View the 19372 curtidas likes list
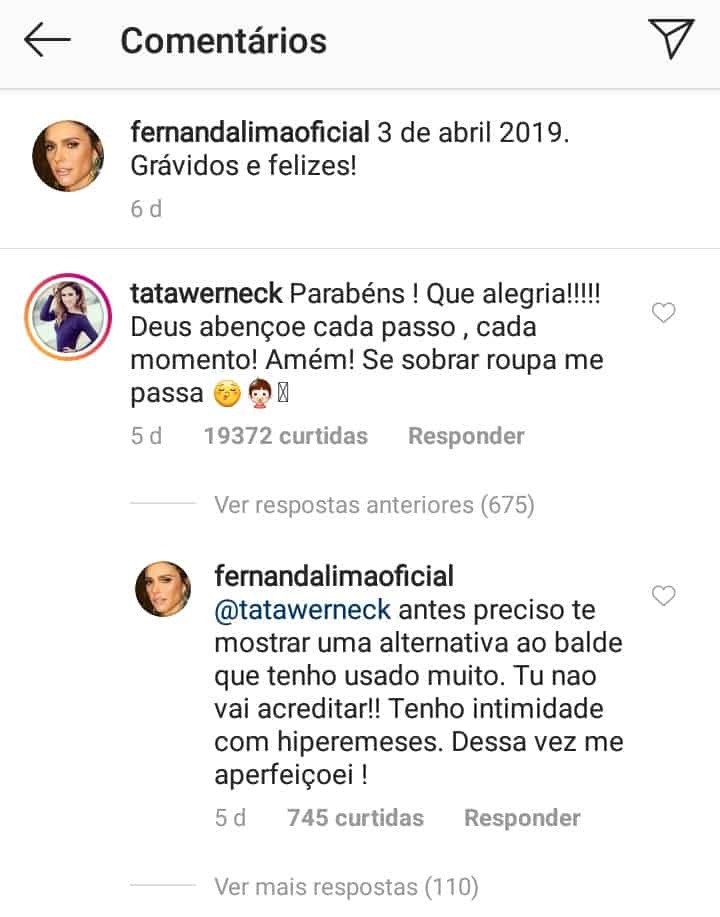Viewport: 720px width, 917px height. (x=285, y=436)
